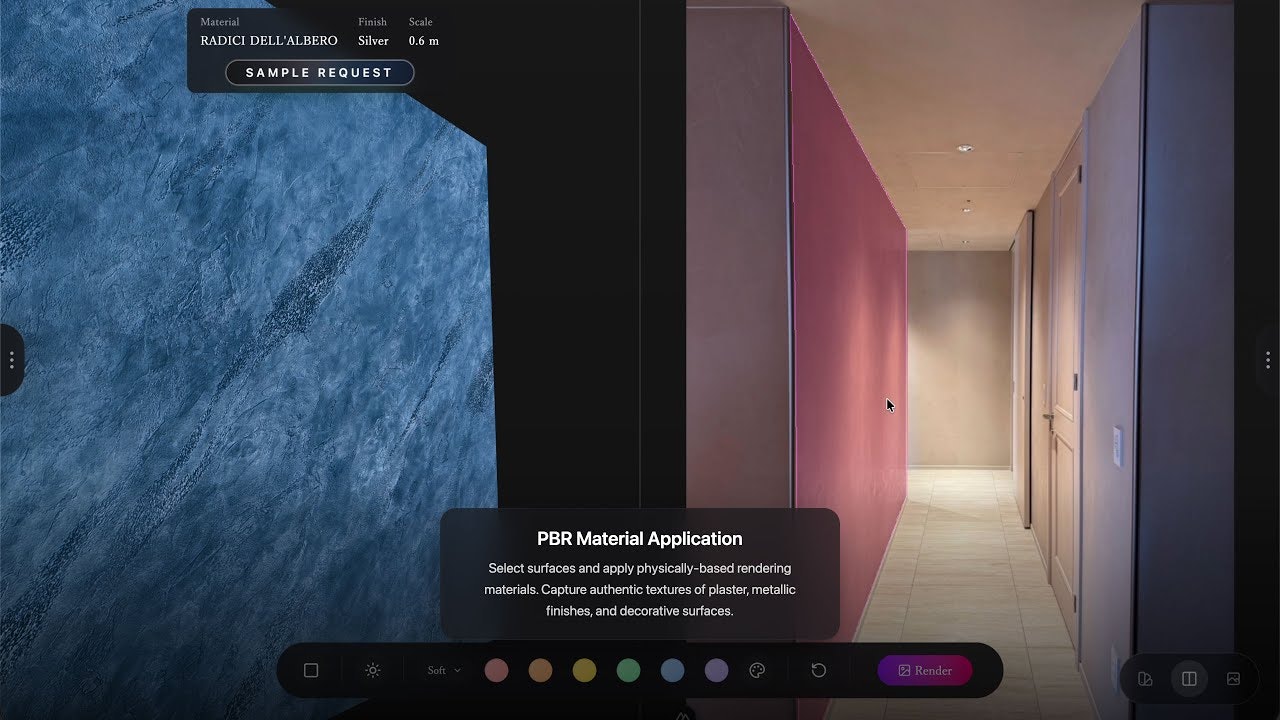This screenshot has width=1280, height=720.
Task: Toggle the green material option
Action: [x=628, y=670]
